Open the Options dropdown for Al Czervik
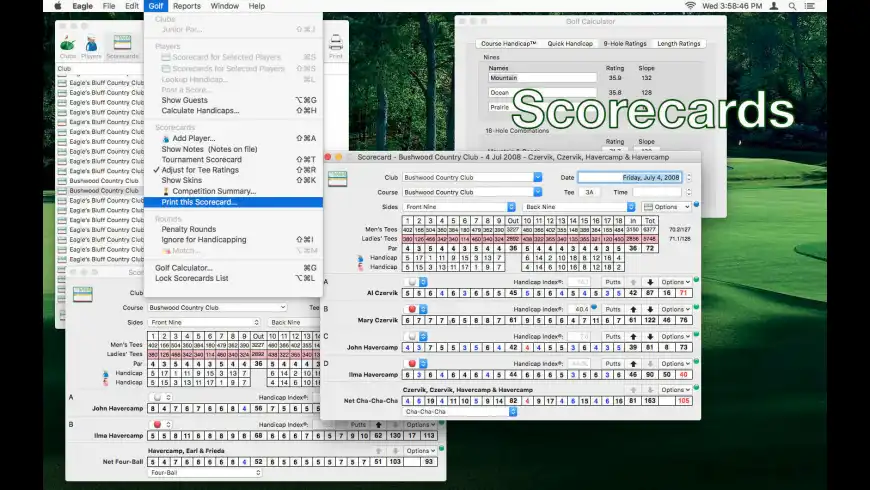 pos(675,282)
